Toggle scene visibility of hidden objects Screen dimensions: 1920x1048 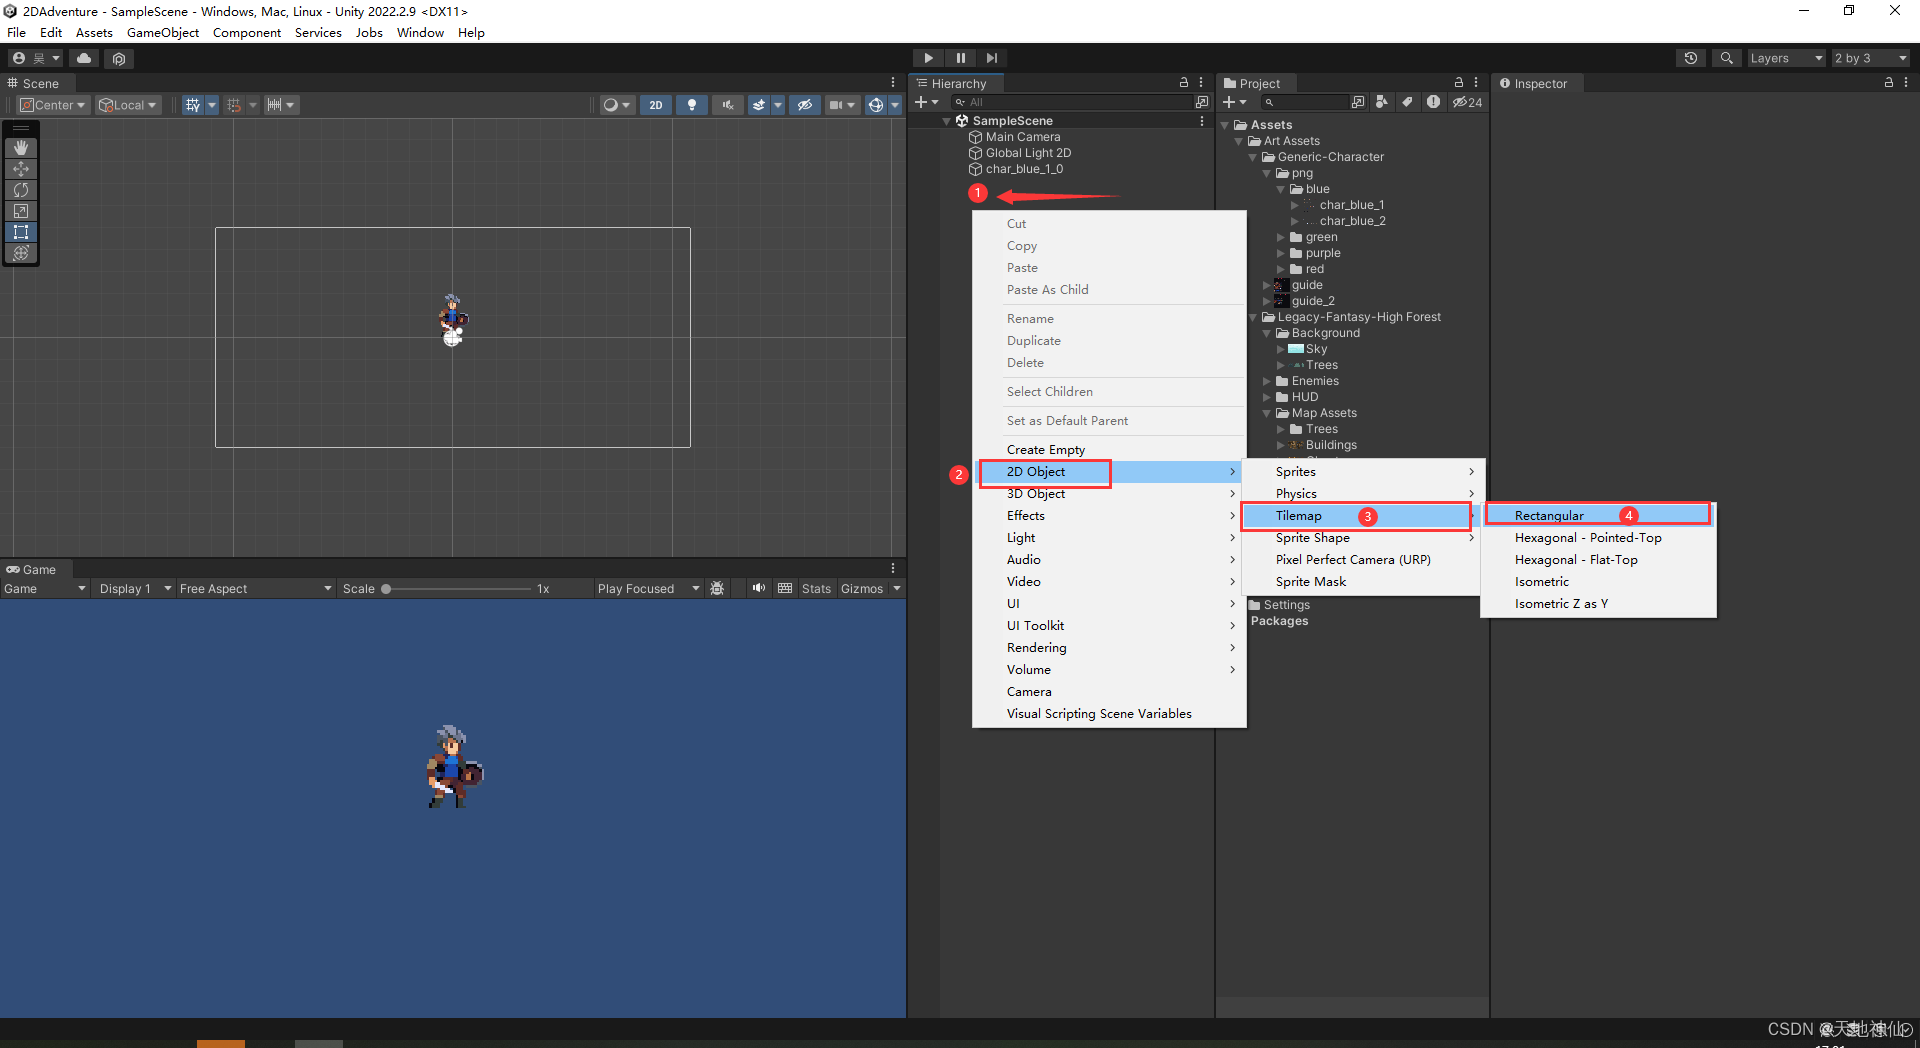(804, 105)
